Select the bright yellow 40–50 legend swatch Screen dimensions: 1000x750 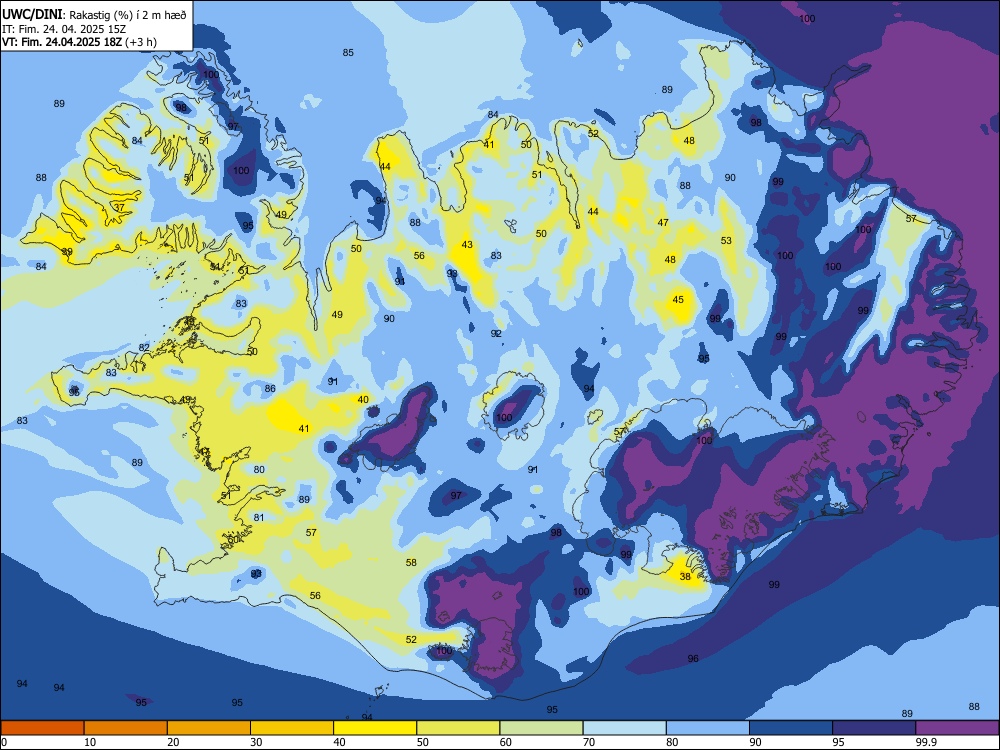pos(375,728)
